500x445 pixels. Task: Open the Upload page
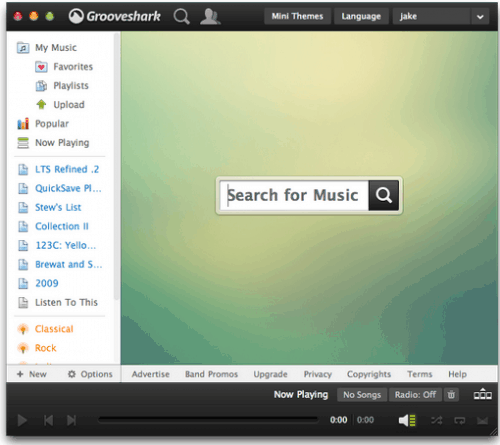click(69, 105)
